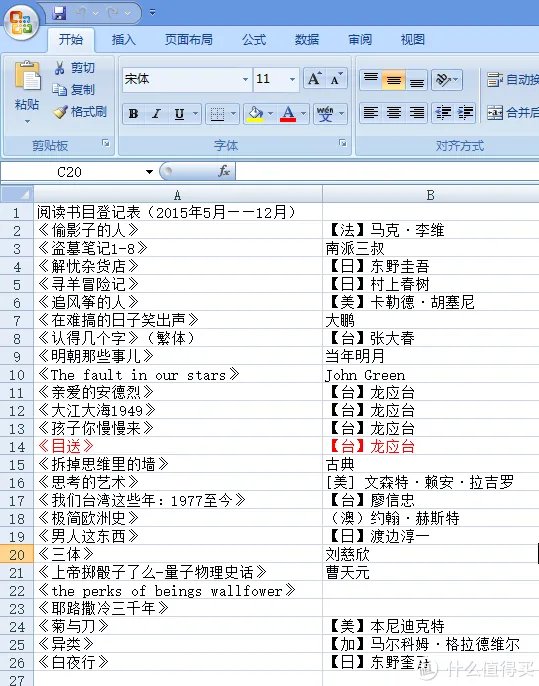Click the Save icon in quick access toolbar

(x=59, y=13)
